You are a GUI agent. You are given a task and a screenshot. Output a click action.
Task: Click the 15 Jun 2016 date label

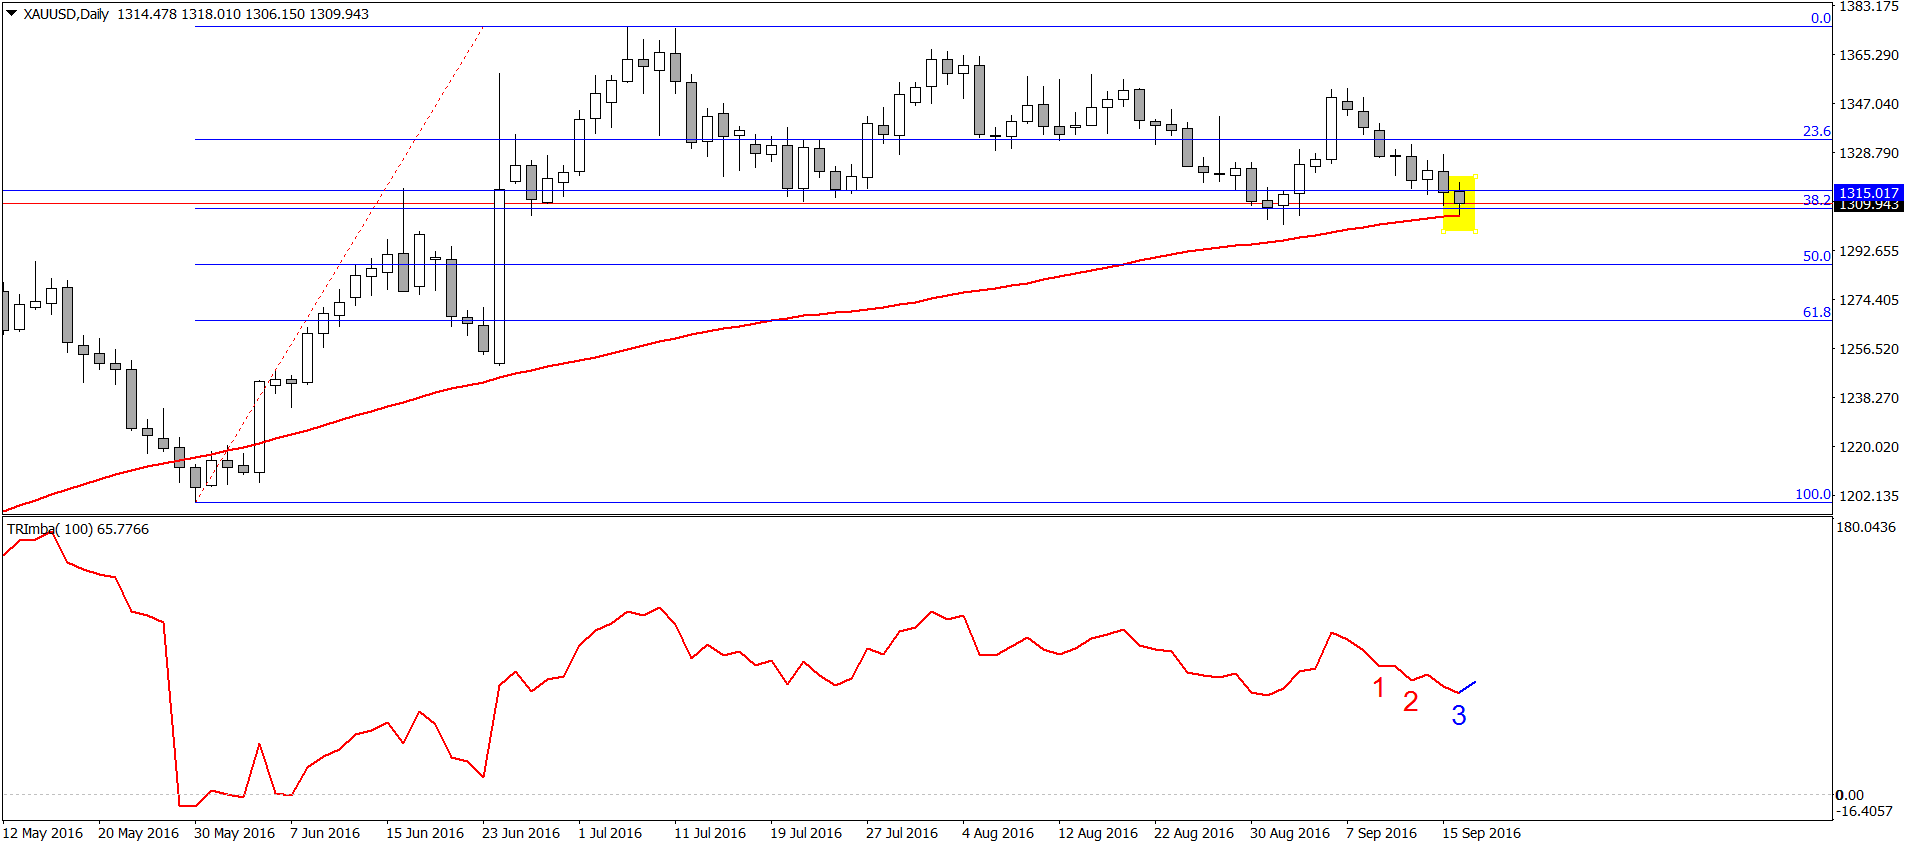coord(425,833)
